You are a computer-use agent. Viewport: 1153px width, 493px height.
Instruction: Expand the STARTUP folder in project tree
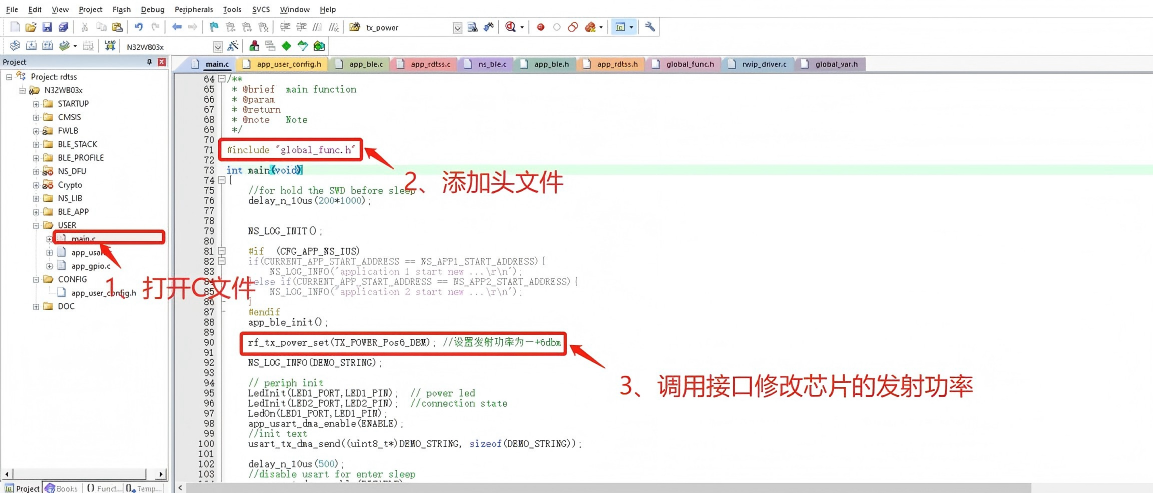click(36, 104)
